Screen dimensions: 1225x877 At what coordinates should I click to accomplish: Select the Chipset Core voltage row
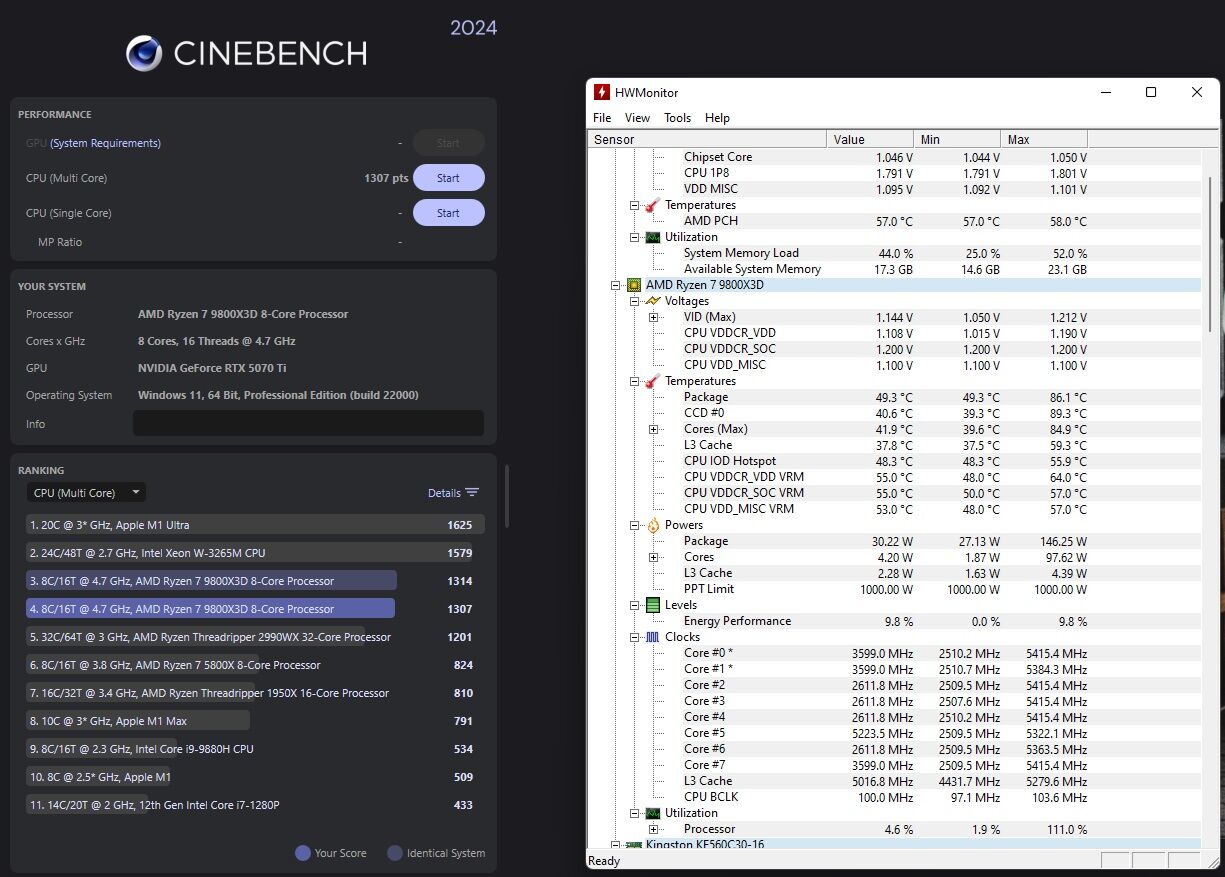pos(894,157)
